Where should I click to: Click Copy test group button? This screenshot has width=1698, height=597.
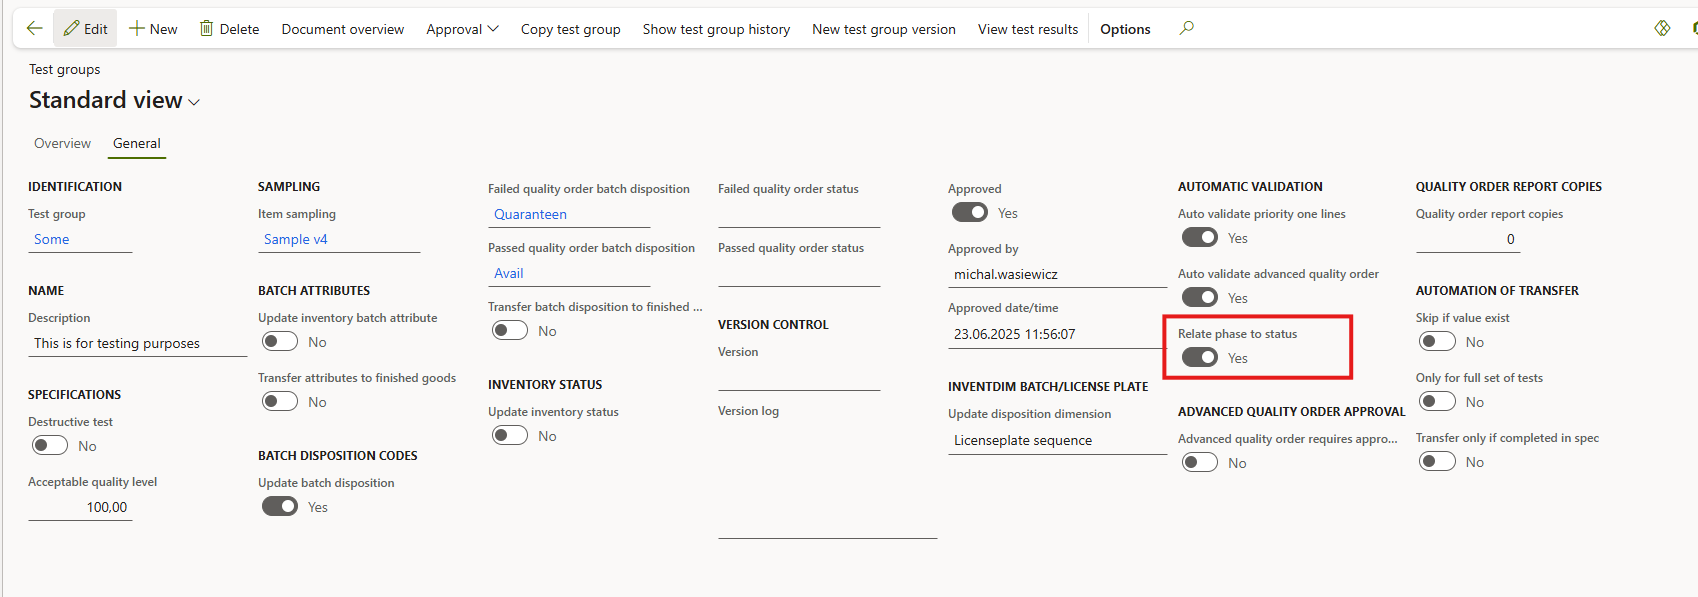(x=570, y=29)
